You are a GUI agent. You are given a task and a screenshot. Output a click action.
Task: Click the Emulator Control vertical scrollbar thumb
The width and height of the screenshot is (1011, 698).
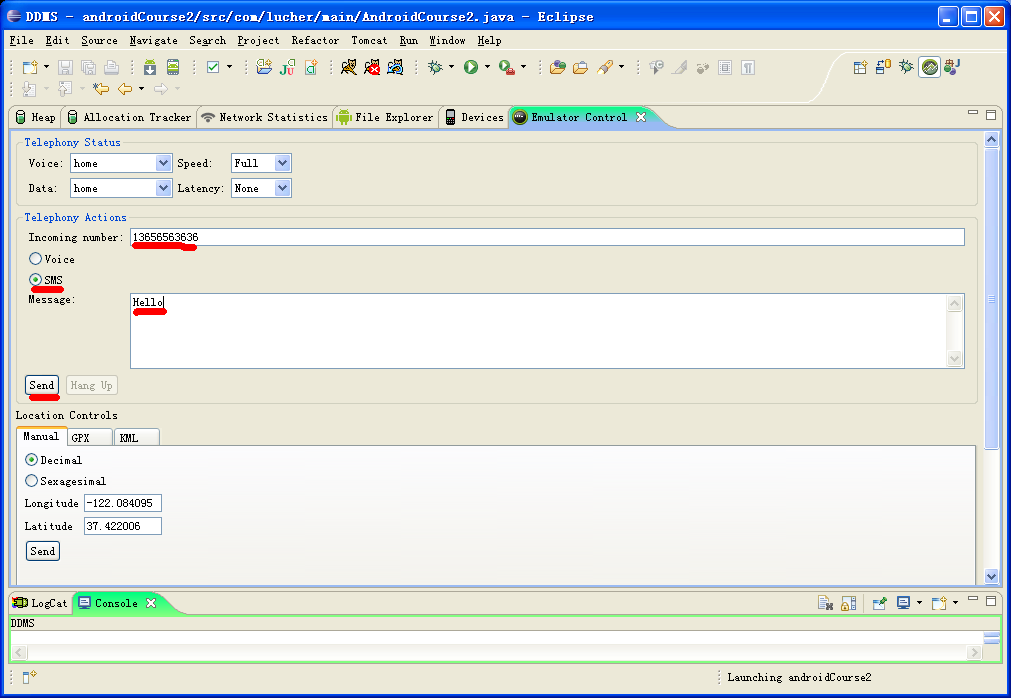[x=992, y=299]
